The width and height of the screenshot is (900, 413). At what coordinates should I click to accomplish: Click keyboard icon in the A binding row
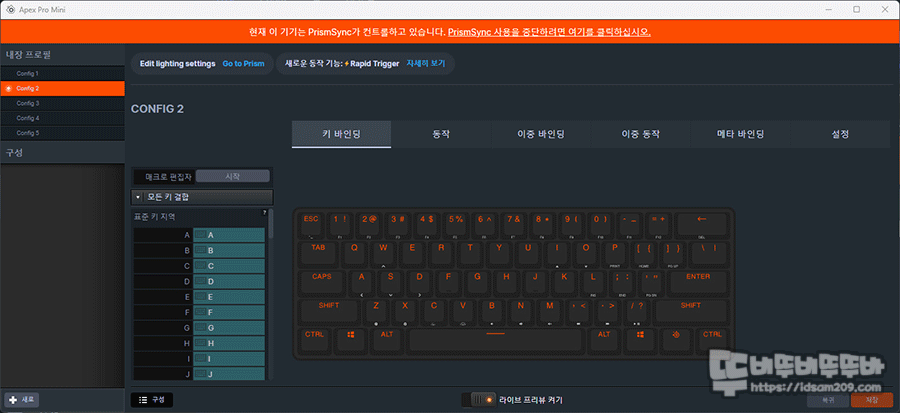[x=200, y=235]
